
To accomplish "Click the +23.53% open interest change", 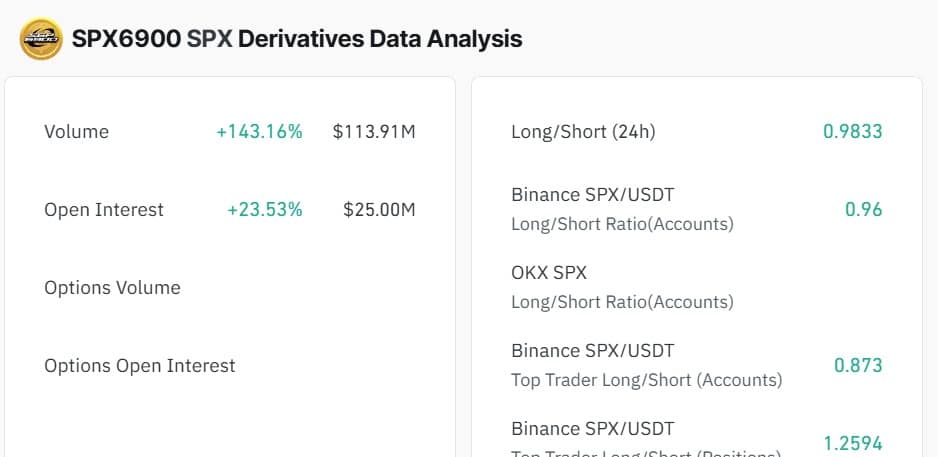I will 265,210.
